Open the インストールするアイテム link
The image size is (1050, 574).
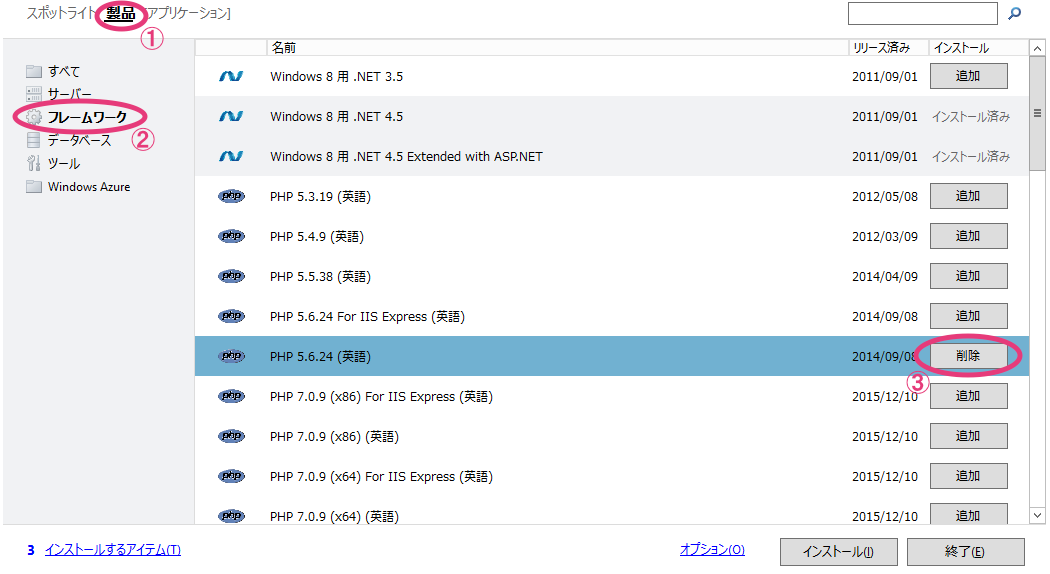point(112,550)
